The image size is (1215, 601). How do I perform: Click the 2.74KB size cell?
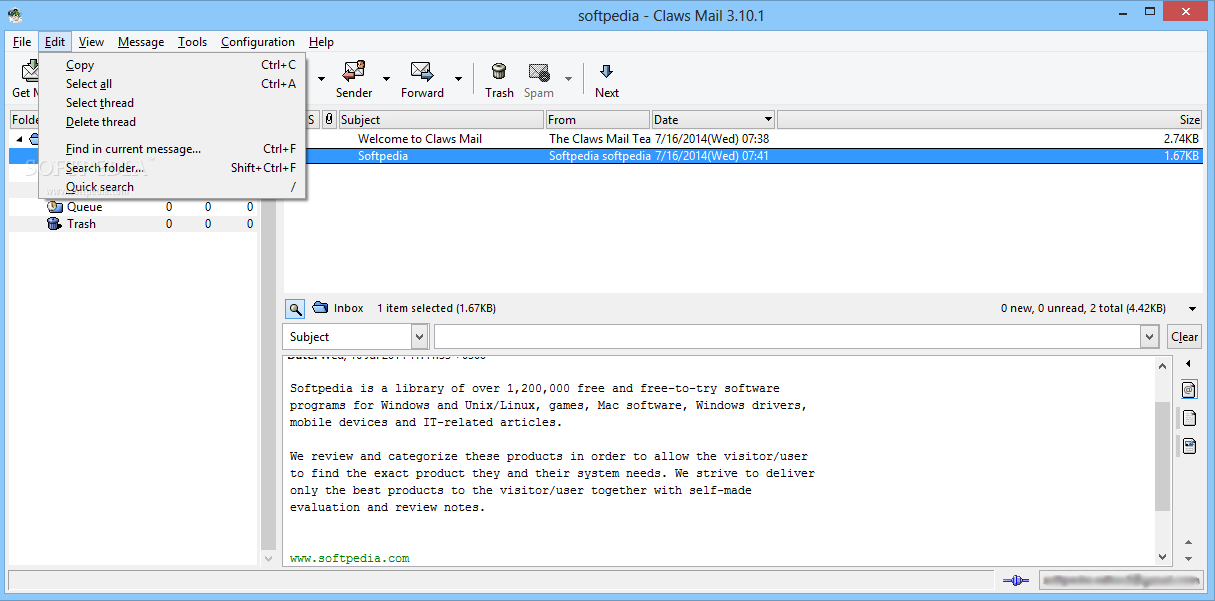[1181, 139]
